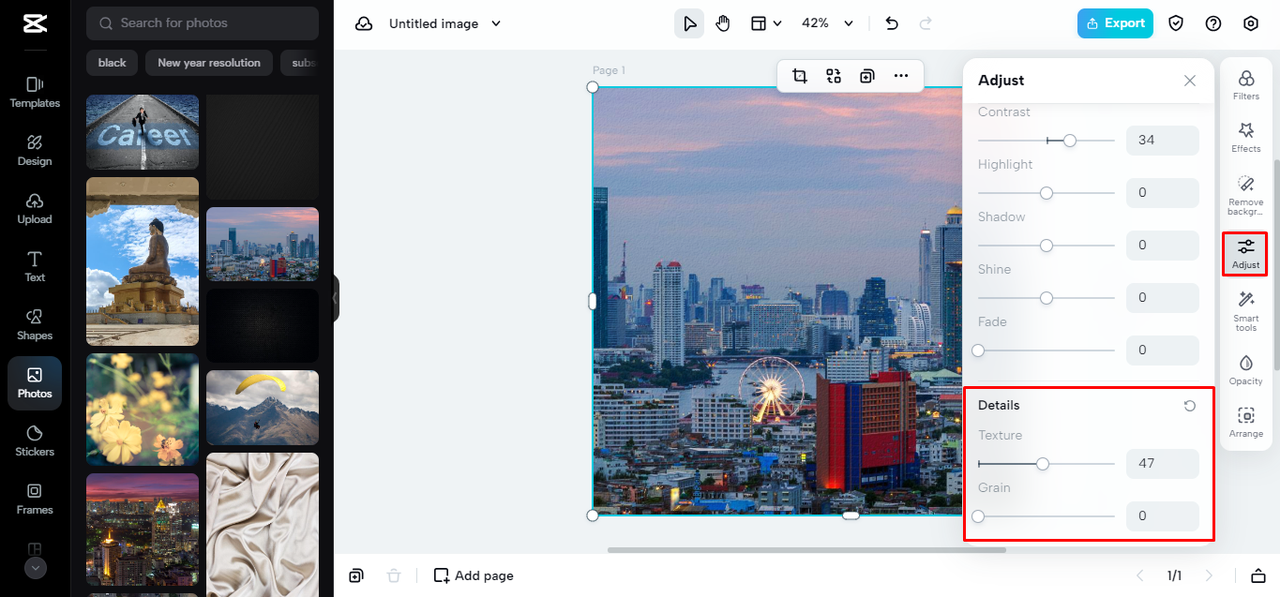Viewport: 1280px width, 597px height.
Task: Click the Shadow value field
Action: click(x=1162, y=245)
